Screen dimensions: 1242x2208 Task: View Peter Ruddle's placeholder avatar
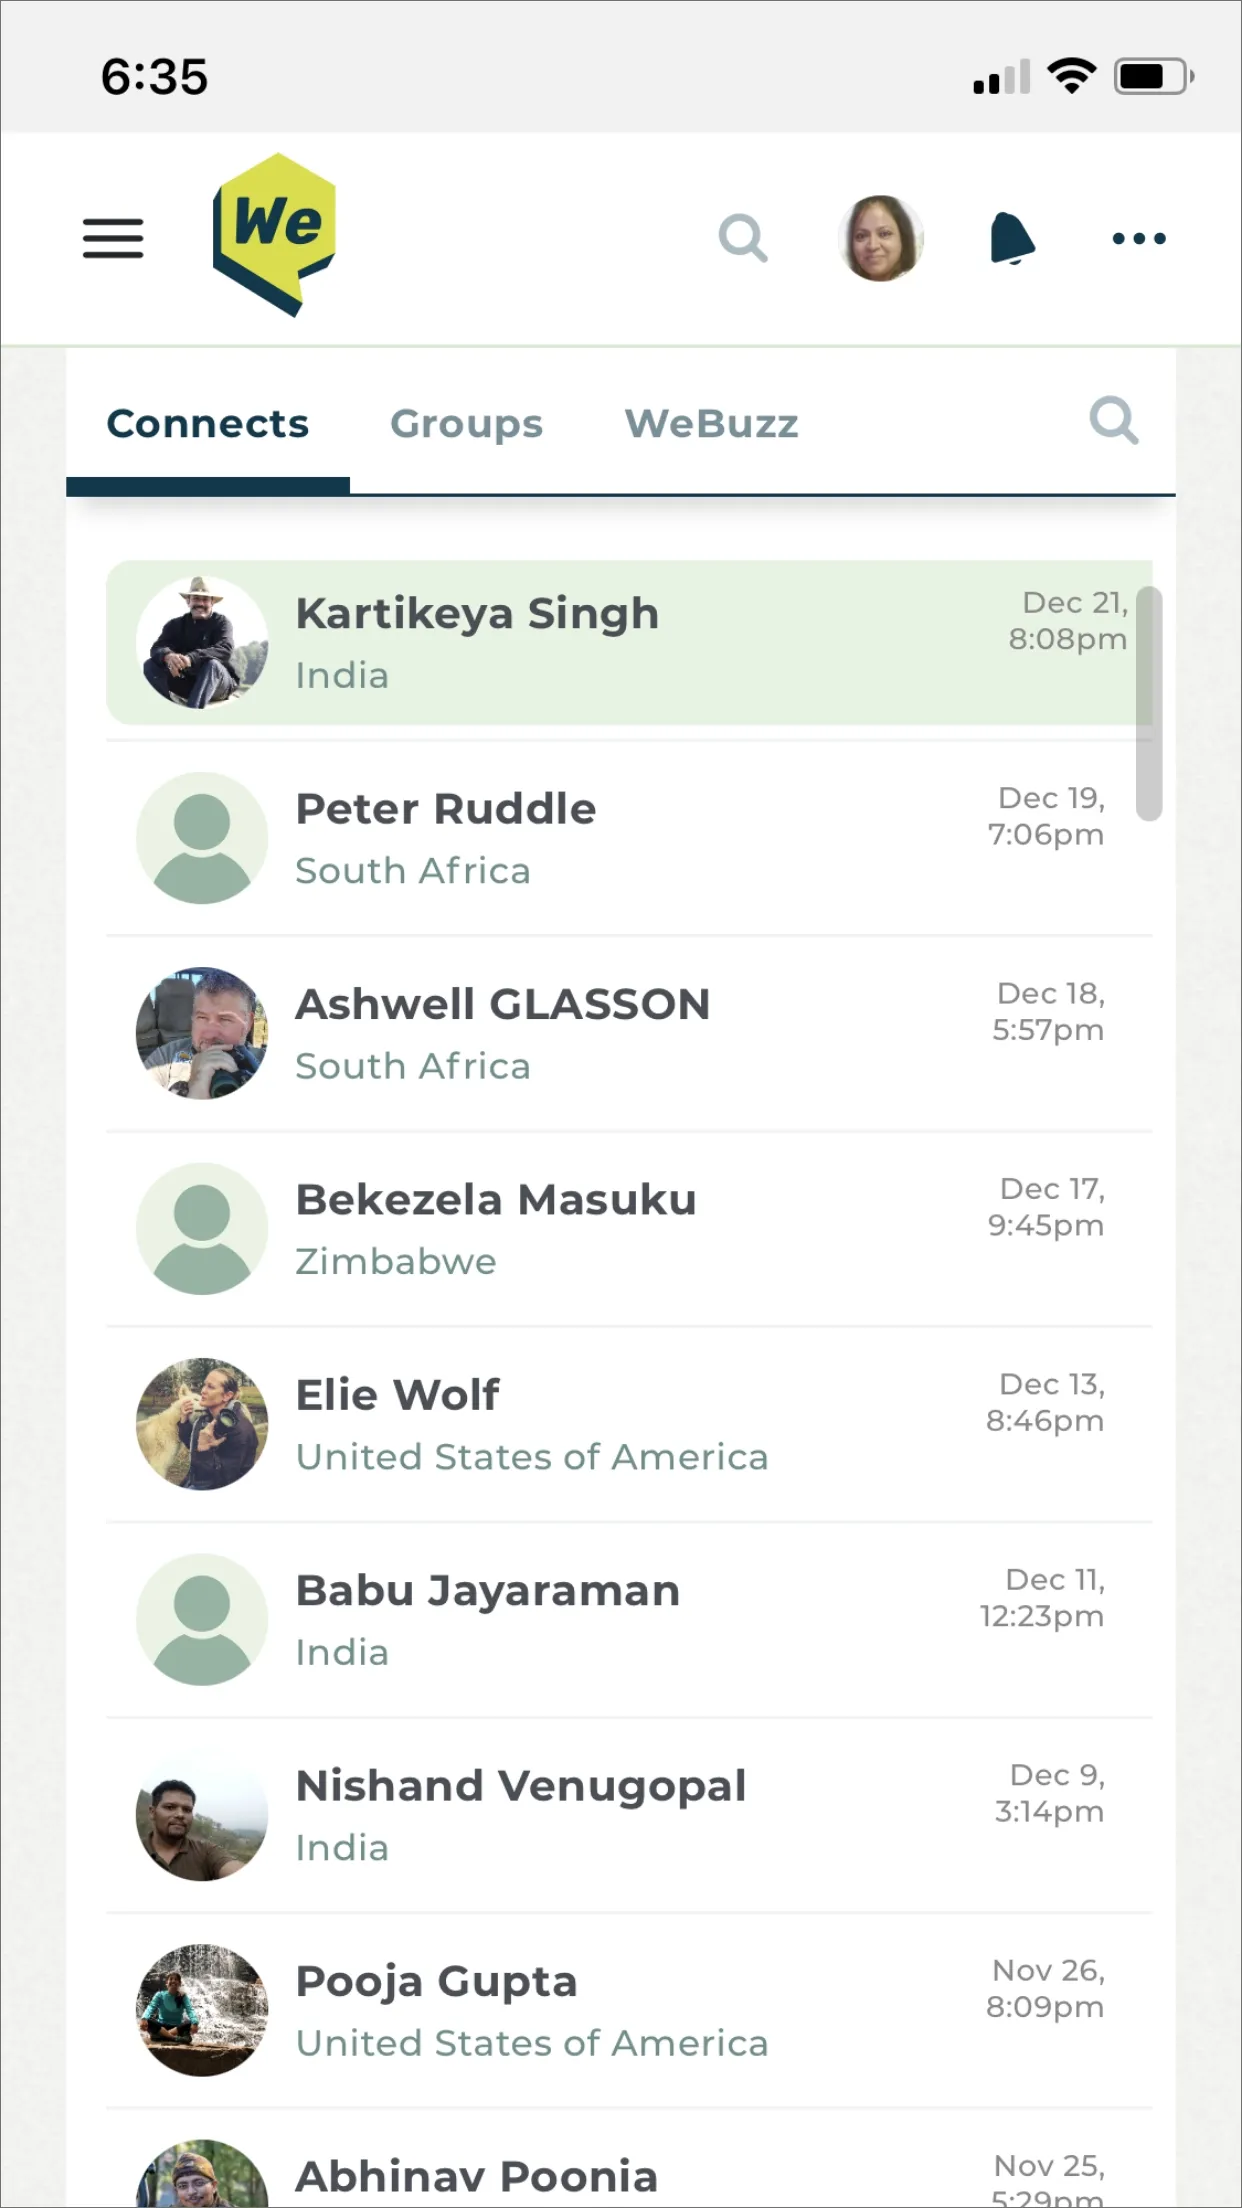(x=202, y=838)
